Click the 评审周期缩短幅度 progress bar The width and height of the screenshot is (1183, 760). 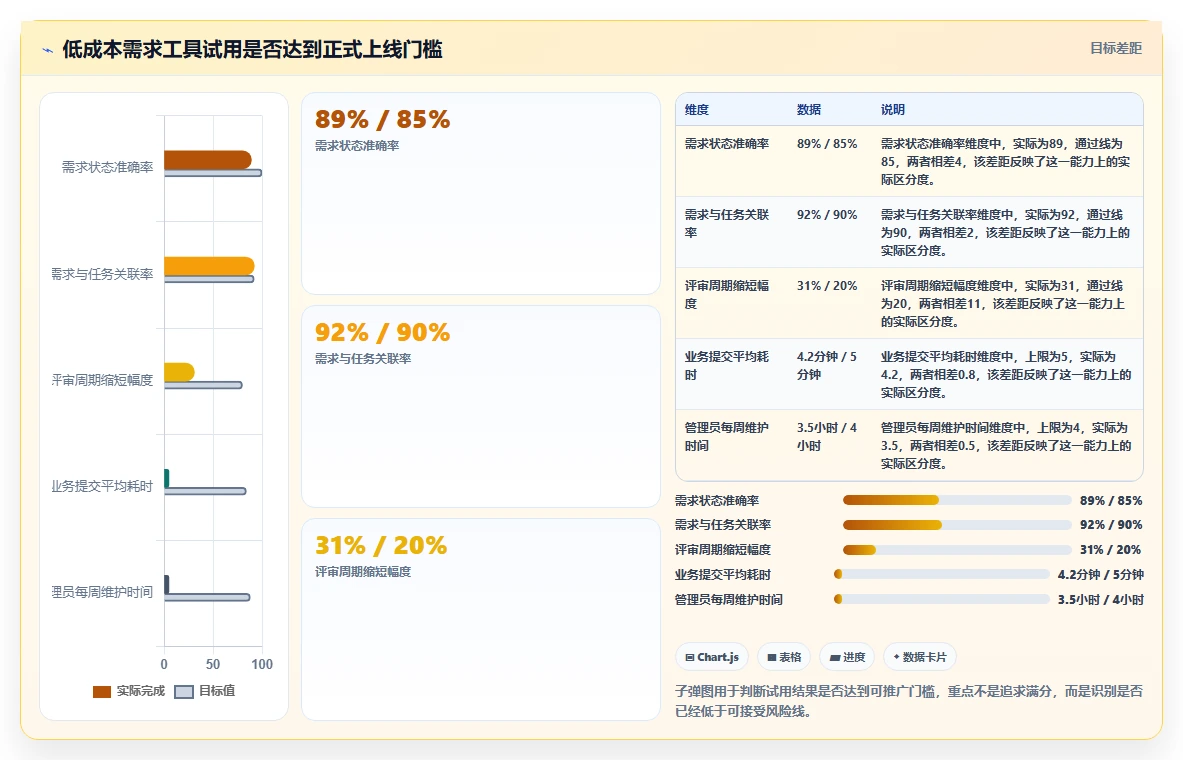coord(957,550)
